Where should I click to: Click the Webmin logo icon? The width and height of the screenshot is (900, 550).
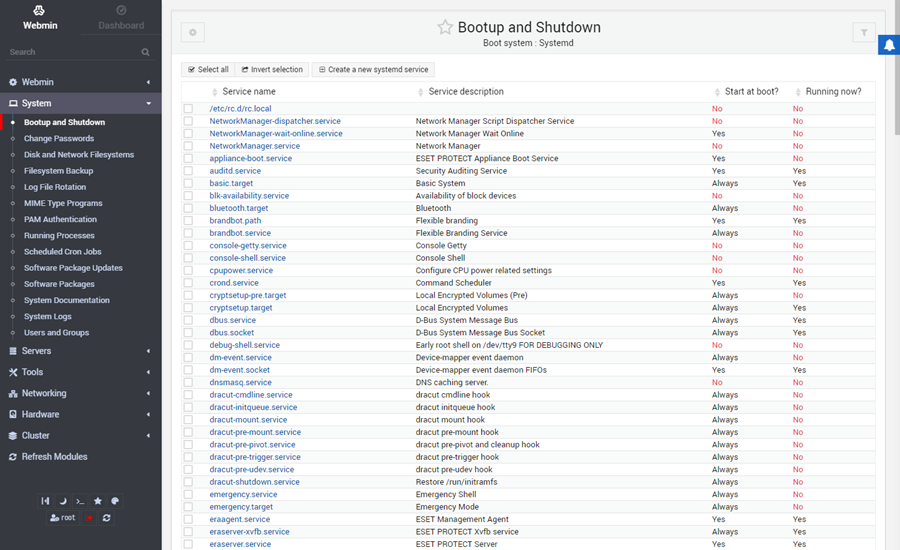(x=39, y=10)
